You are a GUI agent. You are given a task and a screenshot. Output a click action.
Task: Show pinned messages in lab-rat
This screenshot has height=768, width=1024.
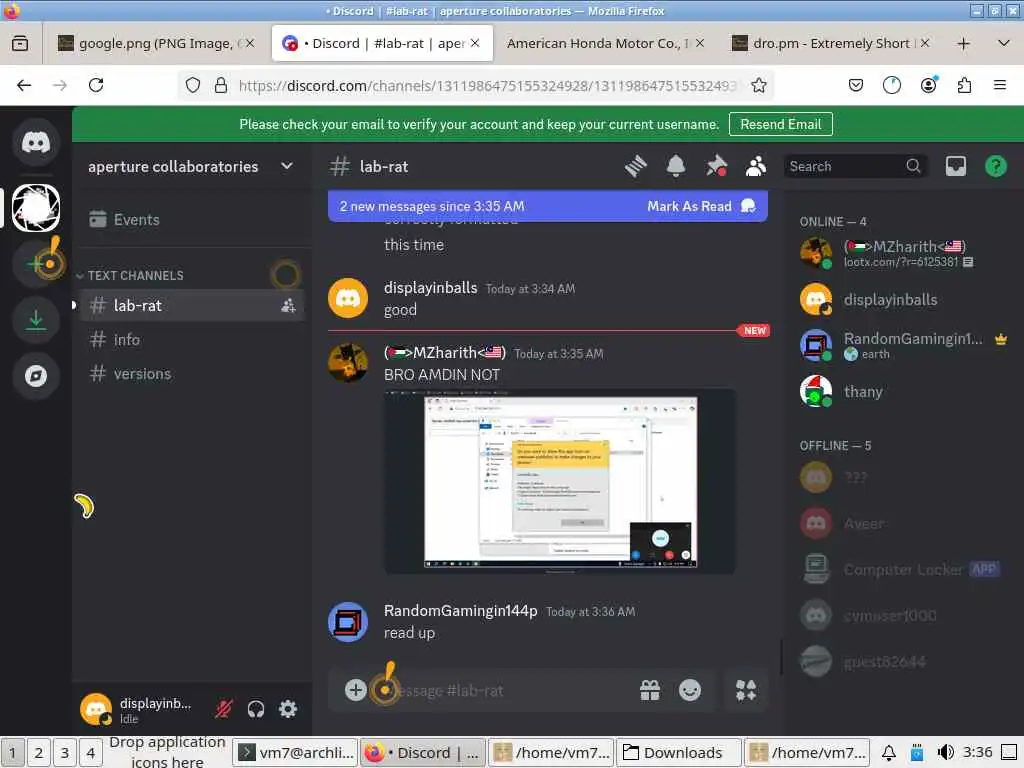pos(716,167)
